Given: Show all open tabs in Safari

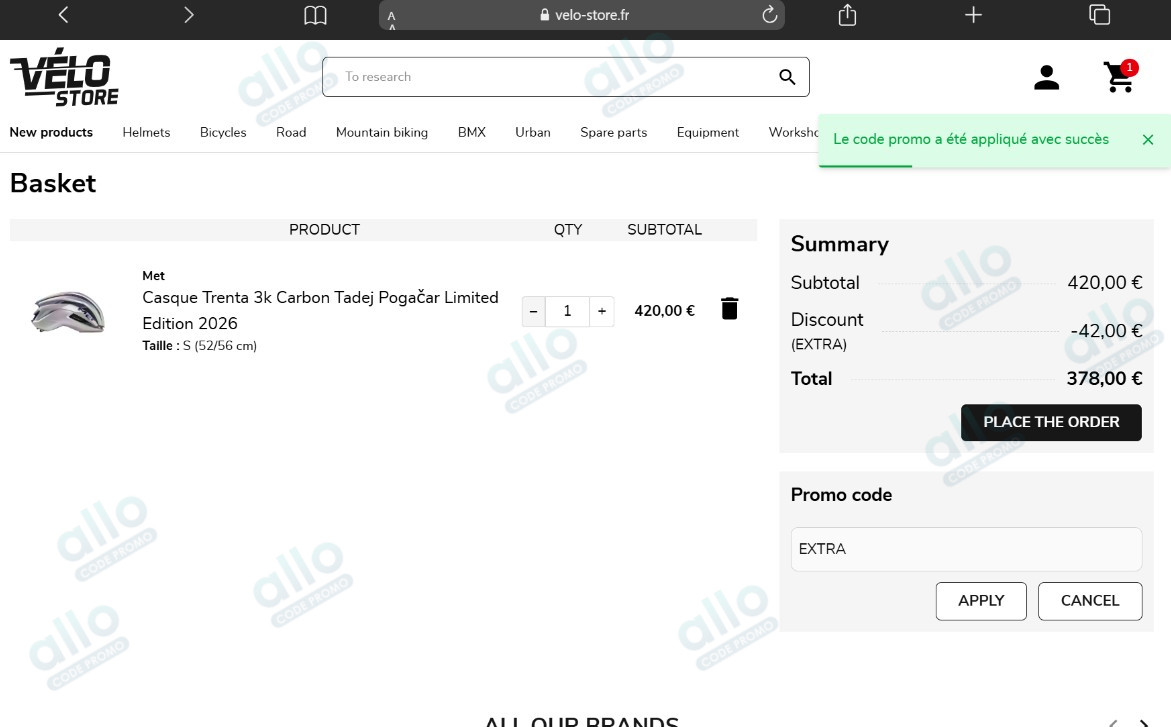Looking at the screenshot, I should (x=1100, y=15).
